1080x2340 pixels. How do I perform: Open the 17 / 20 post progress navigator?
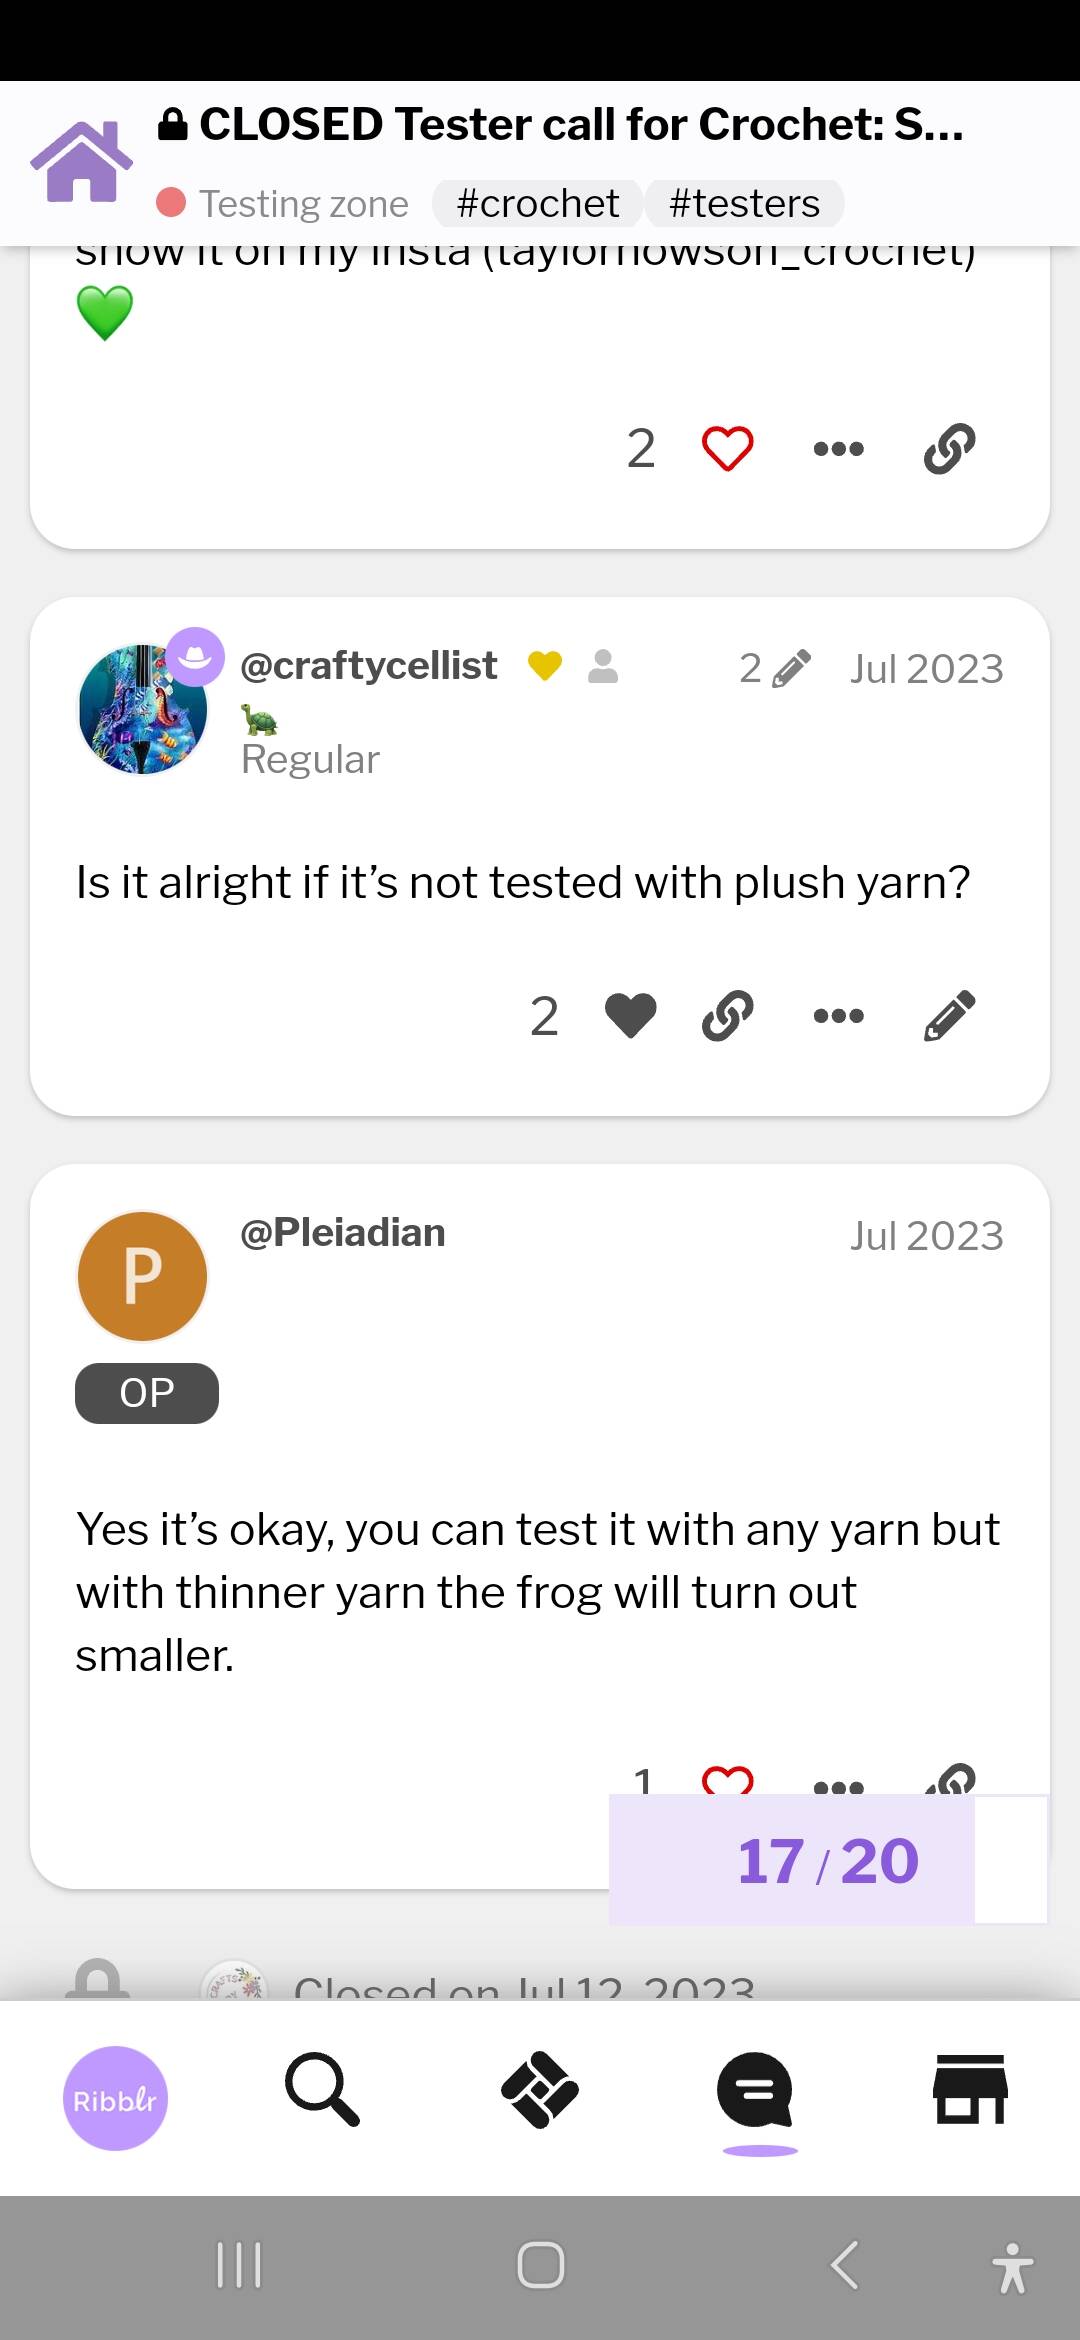[x=827, y=1861]
